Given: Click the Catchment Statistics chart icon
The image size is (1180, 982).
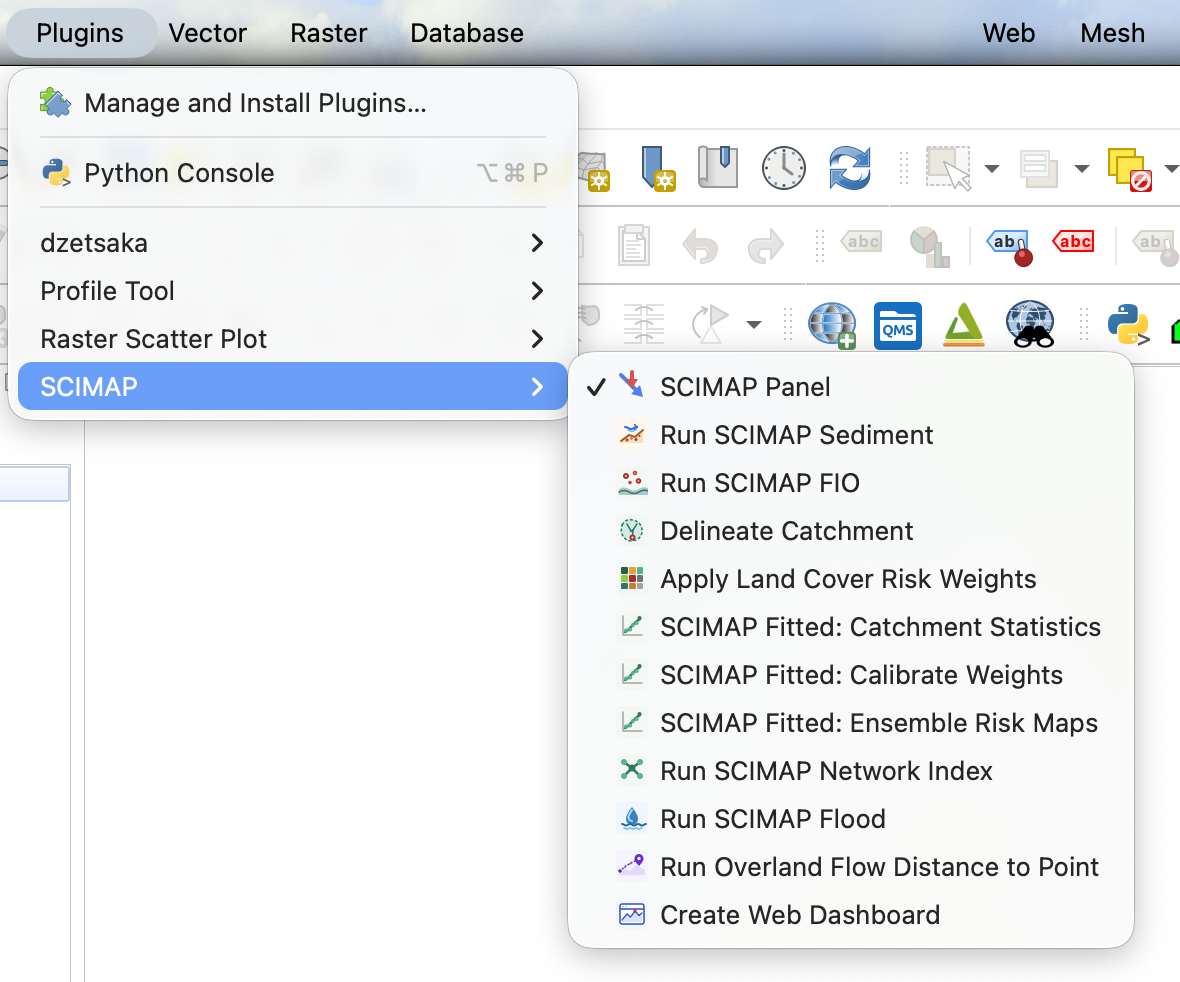Looking at the screenshot, I should [x=632, y=625].
